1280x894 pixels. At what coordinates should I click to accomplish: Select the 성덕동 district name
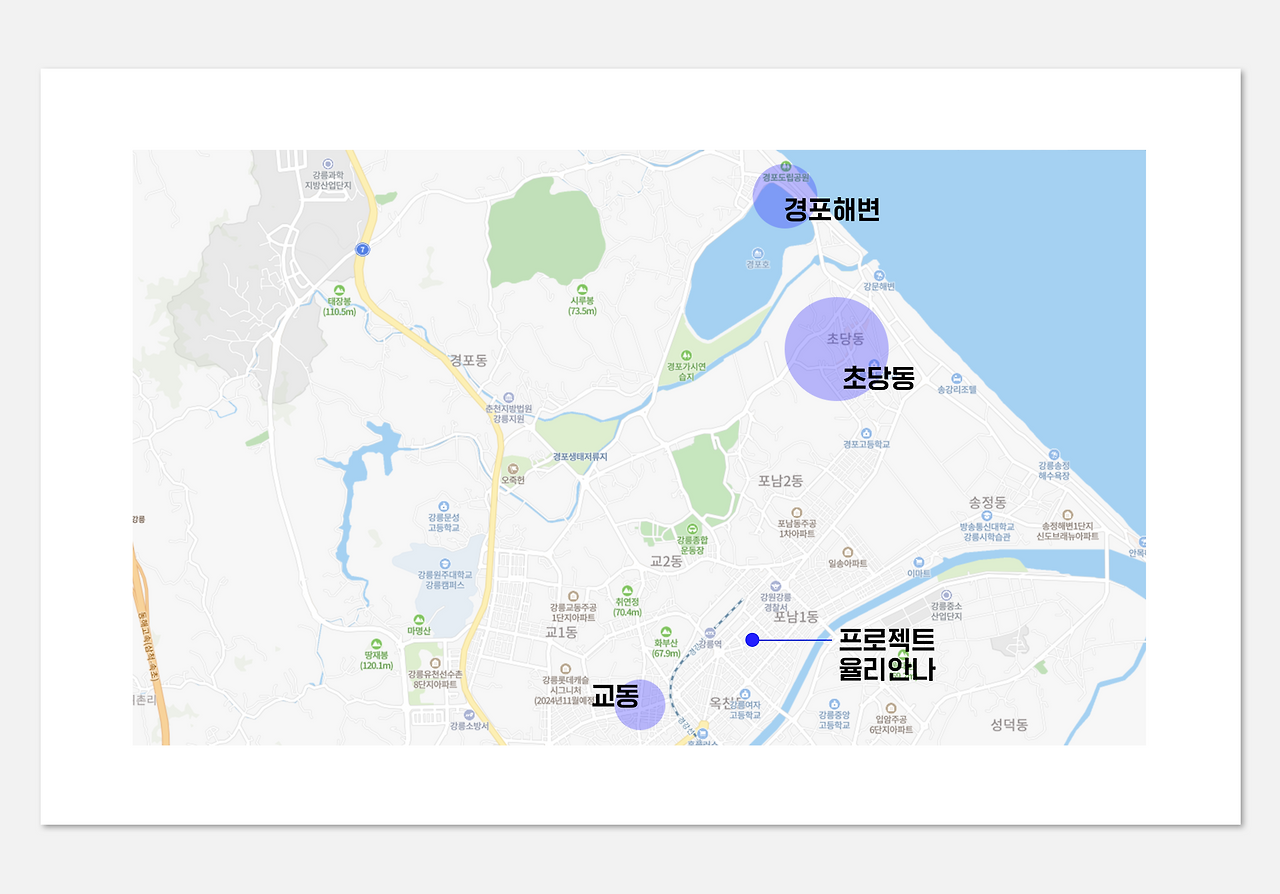pos(1009,725)
